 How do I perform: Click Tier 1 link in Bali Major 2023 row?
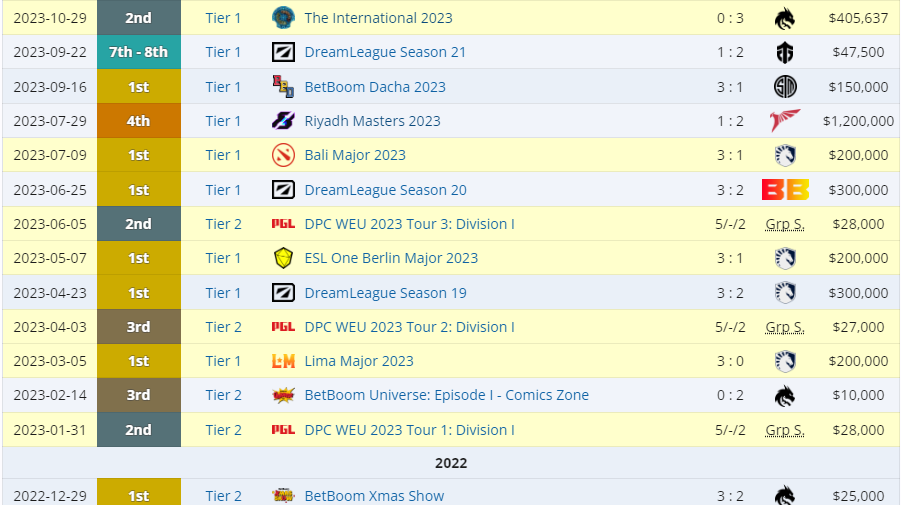[x=224, y=155]
